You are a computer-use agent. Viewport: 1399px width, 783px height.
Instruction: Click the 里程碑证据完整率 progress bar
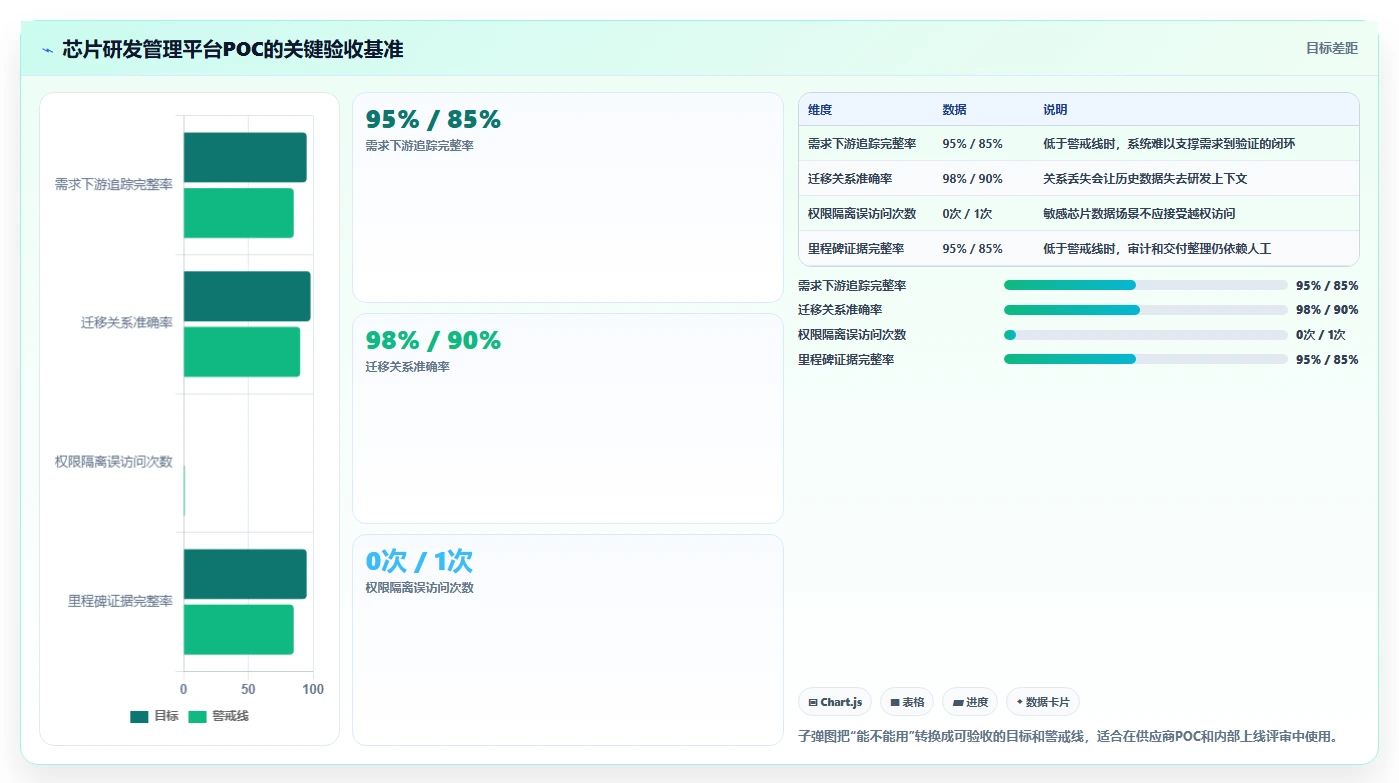(1145, 359)
